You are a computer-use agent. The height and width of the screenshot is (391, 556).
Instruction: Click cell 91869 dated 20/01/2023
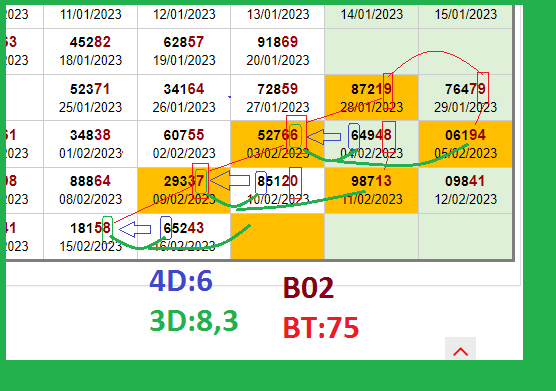click(278, 51)
